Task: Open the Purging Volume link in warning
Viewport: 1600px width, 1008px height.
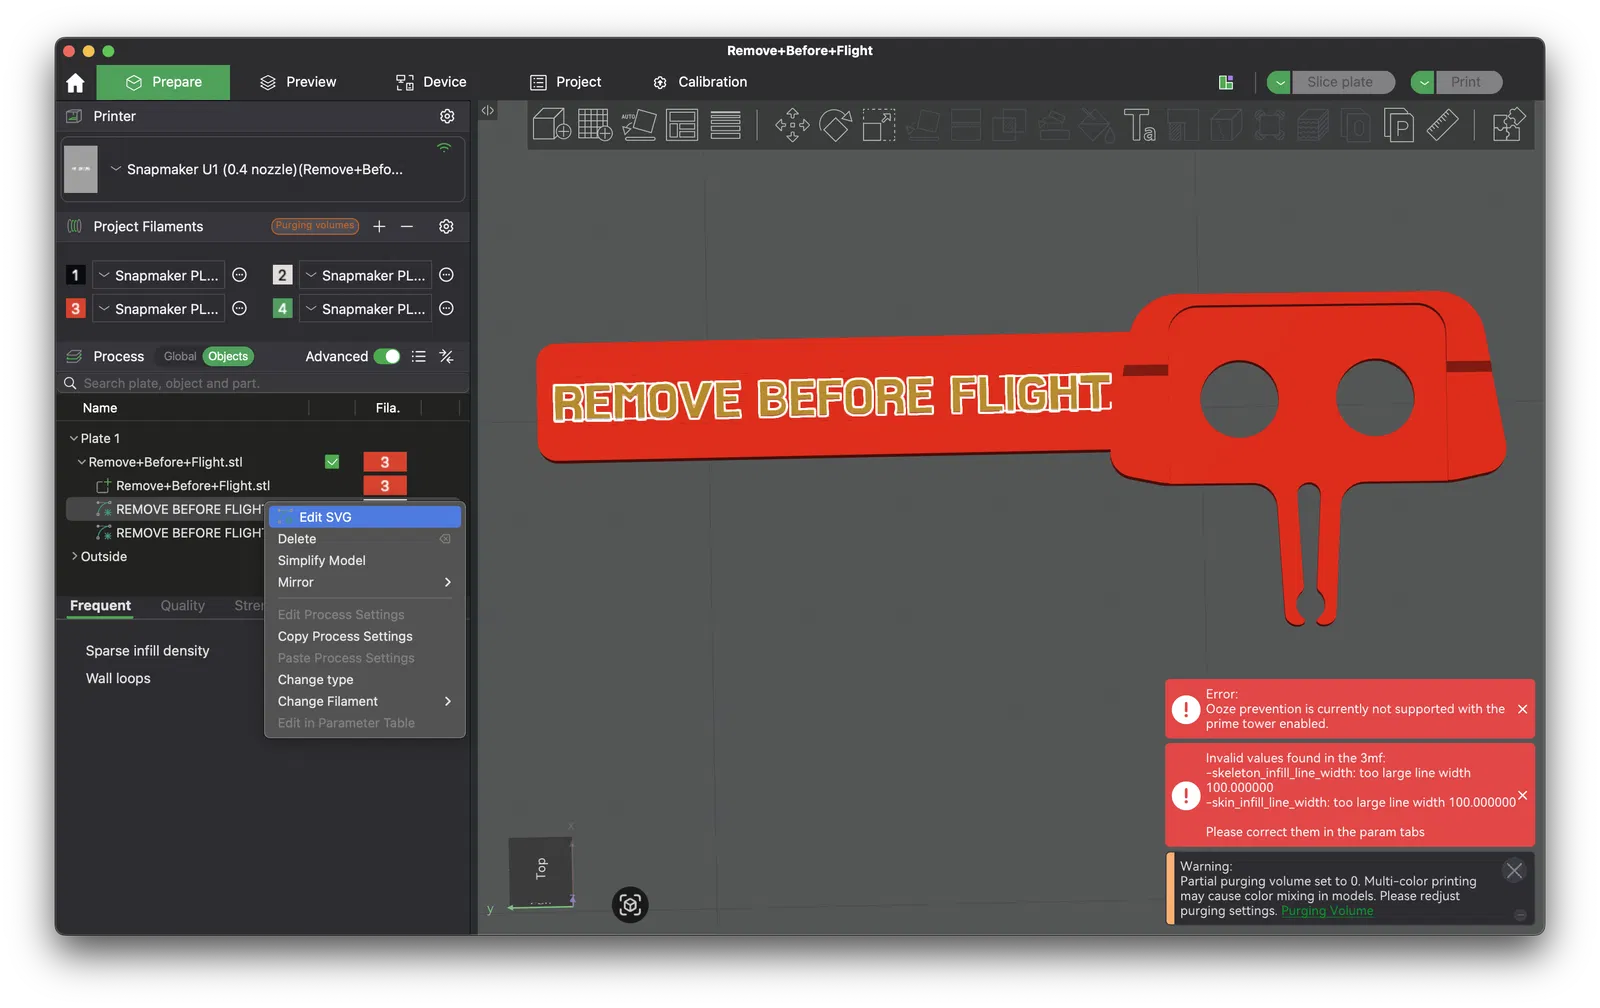Action: click(x=1327, y=911)
